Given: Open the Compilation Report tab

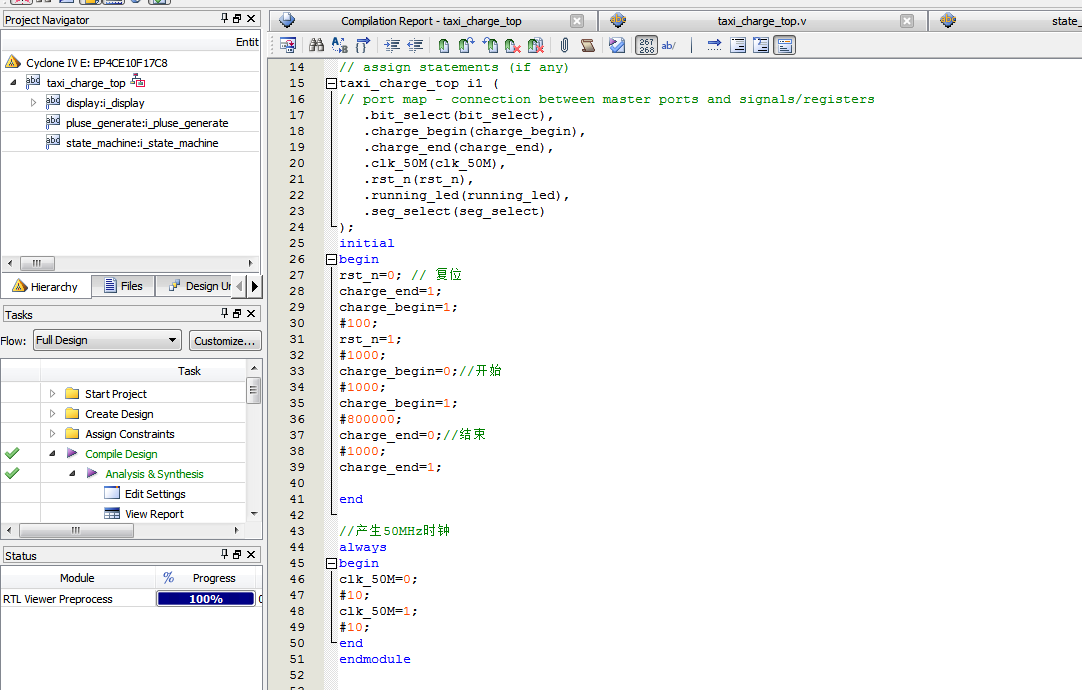Looking at the screenshot, I should pos(430,21).
